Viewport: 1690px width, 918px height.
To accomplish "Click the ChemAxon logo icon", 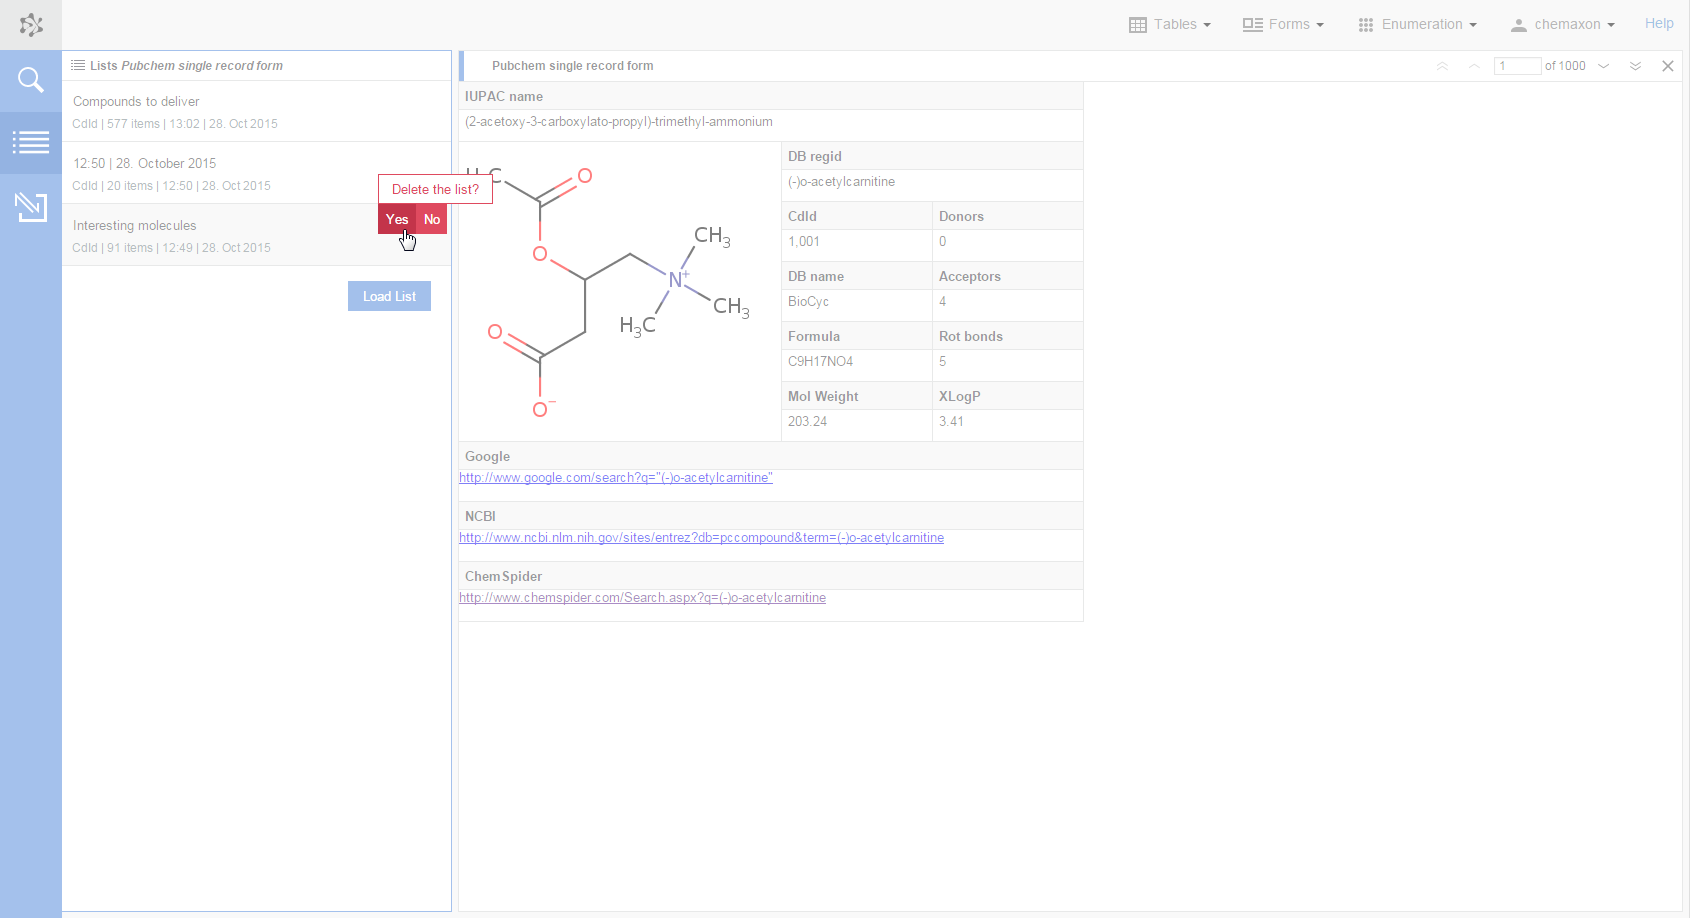I will (x=31, y=25).
